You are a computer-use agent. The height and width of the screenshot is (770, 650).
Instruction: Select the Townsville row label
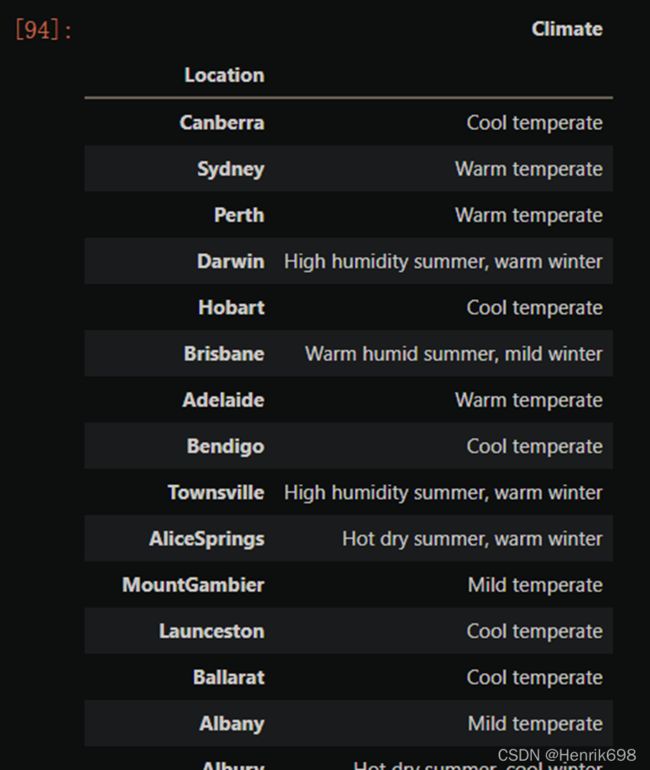pyautogui.click(x=216, y=493)
